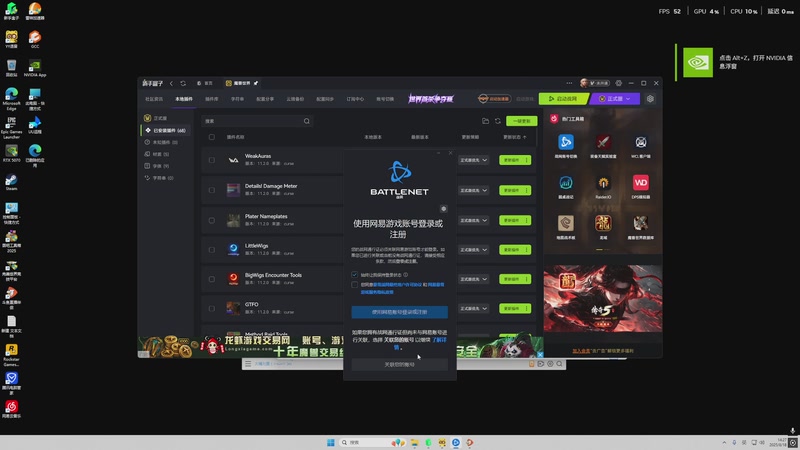Expand update strategy dropdown for Details! Damage Meter

[473, 190]
